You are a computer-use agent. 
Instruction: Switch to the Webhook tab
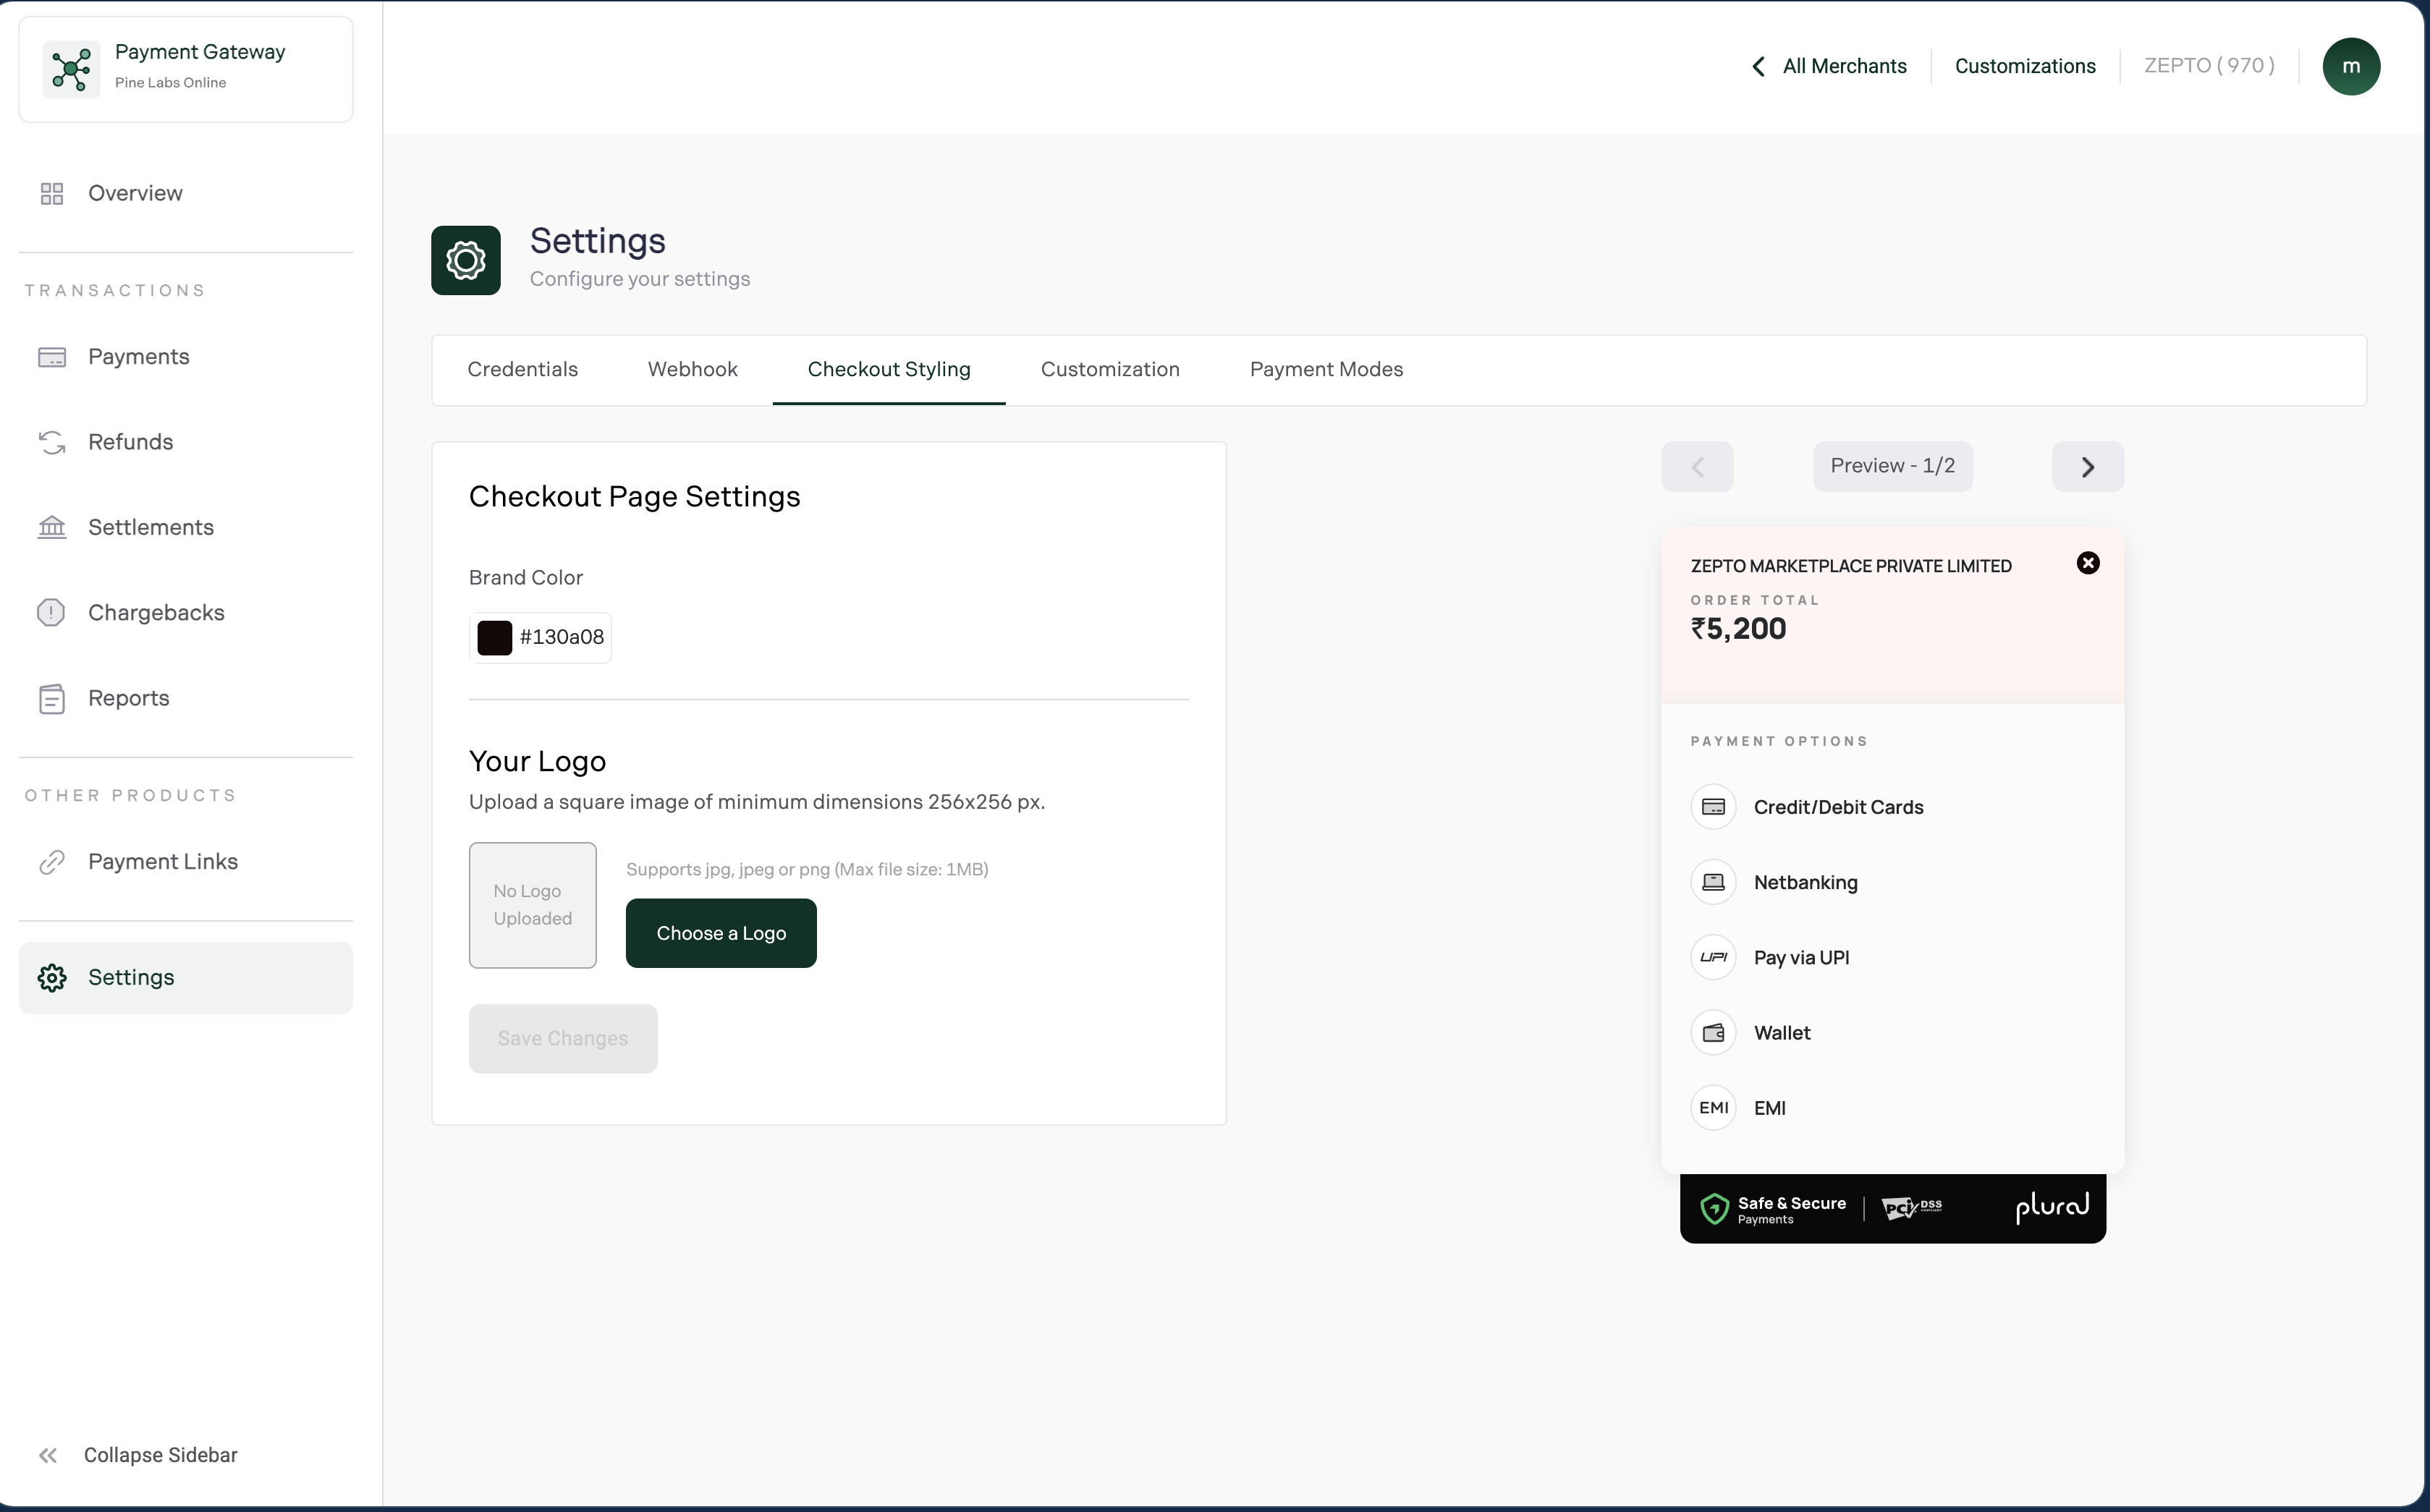pyautogui.click(x=692, y=370)
